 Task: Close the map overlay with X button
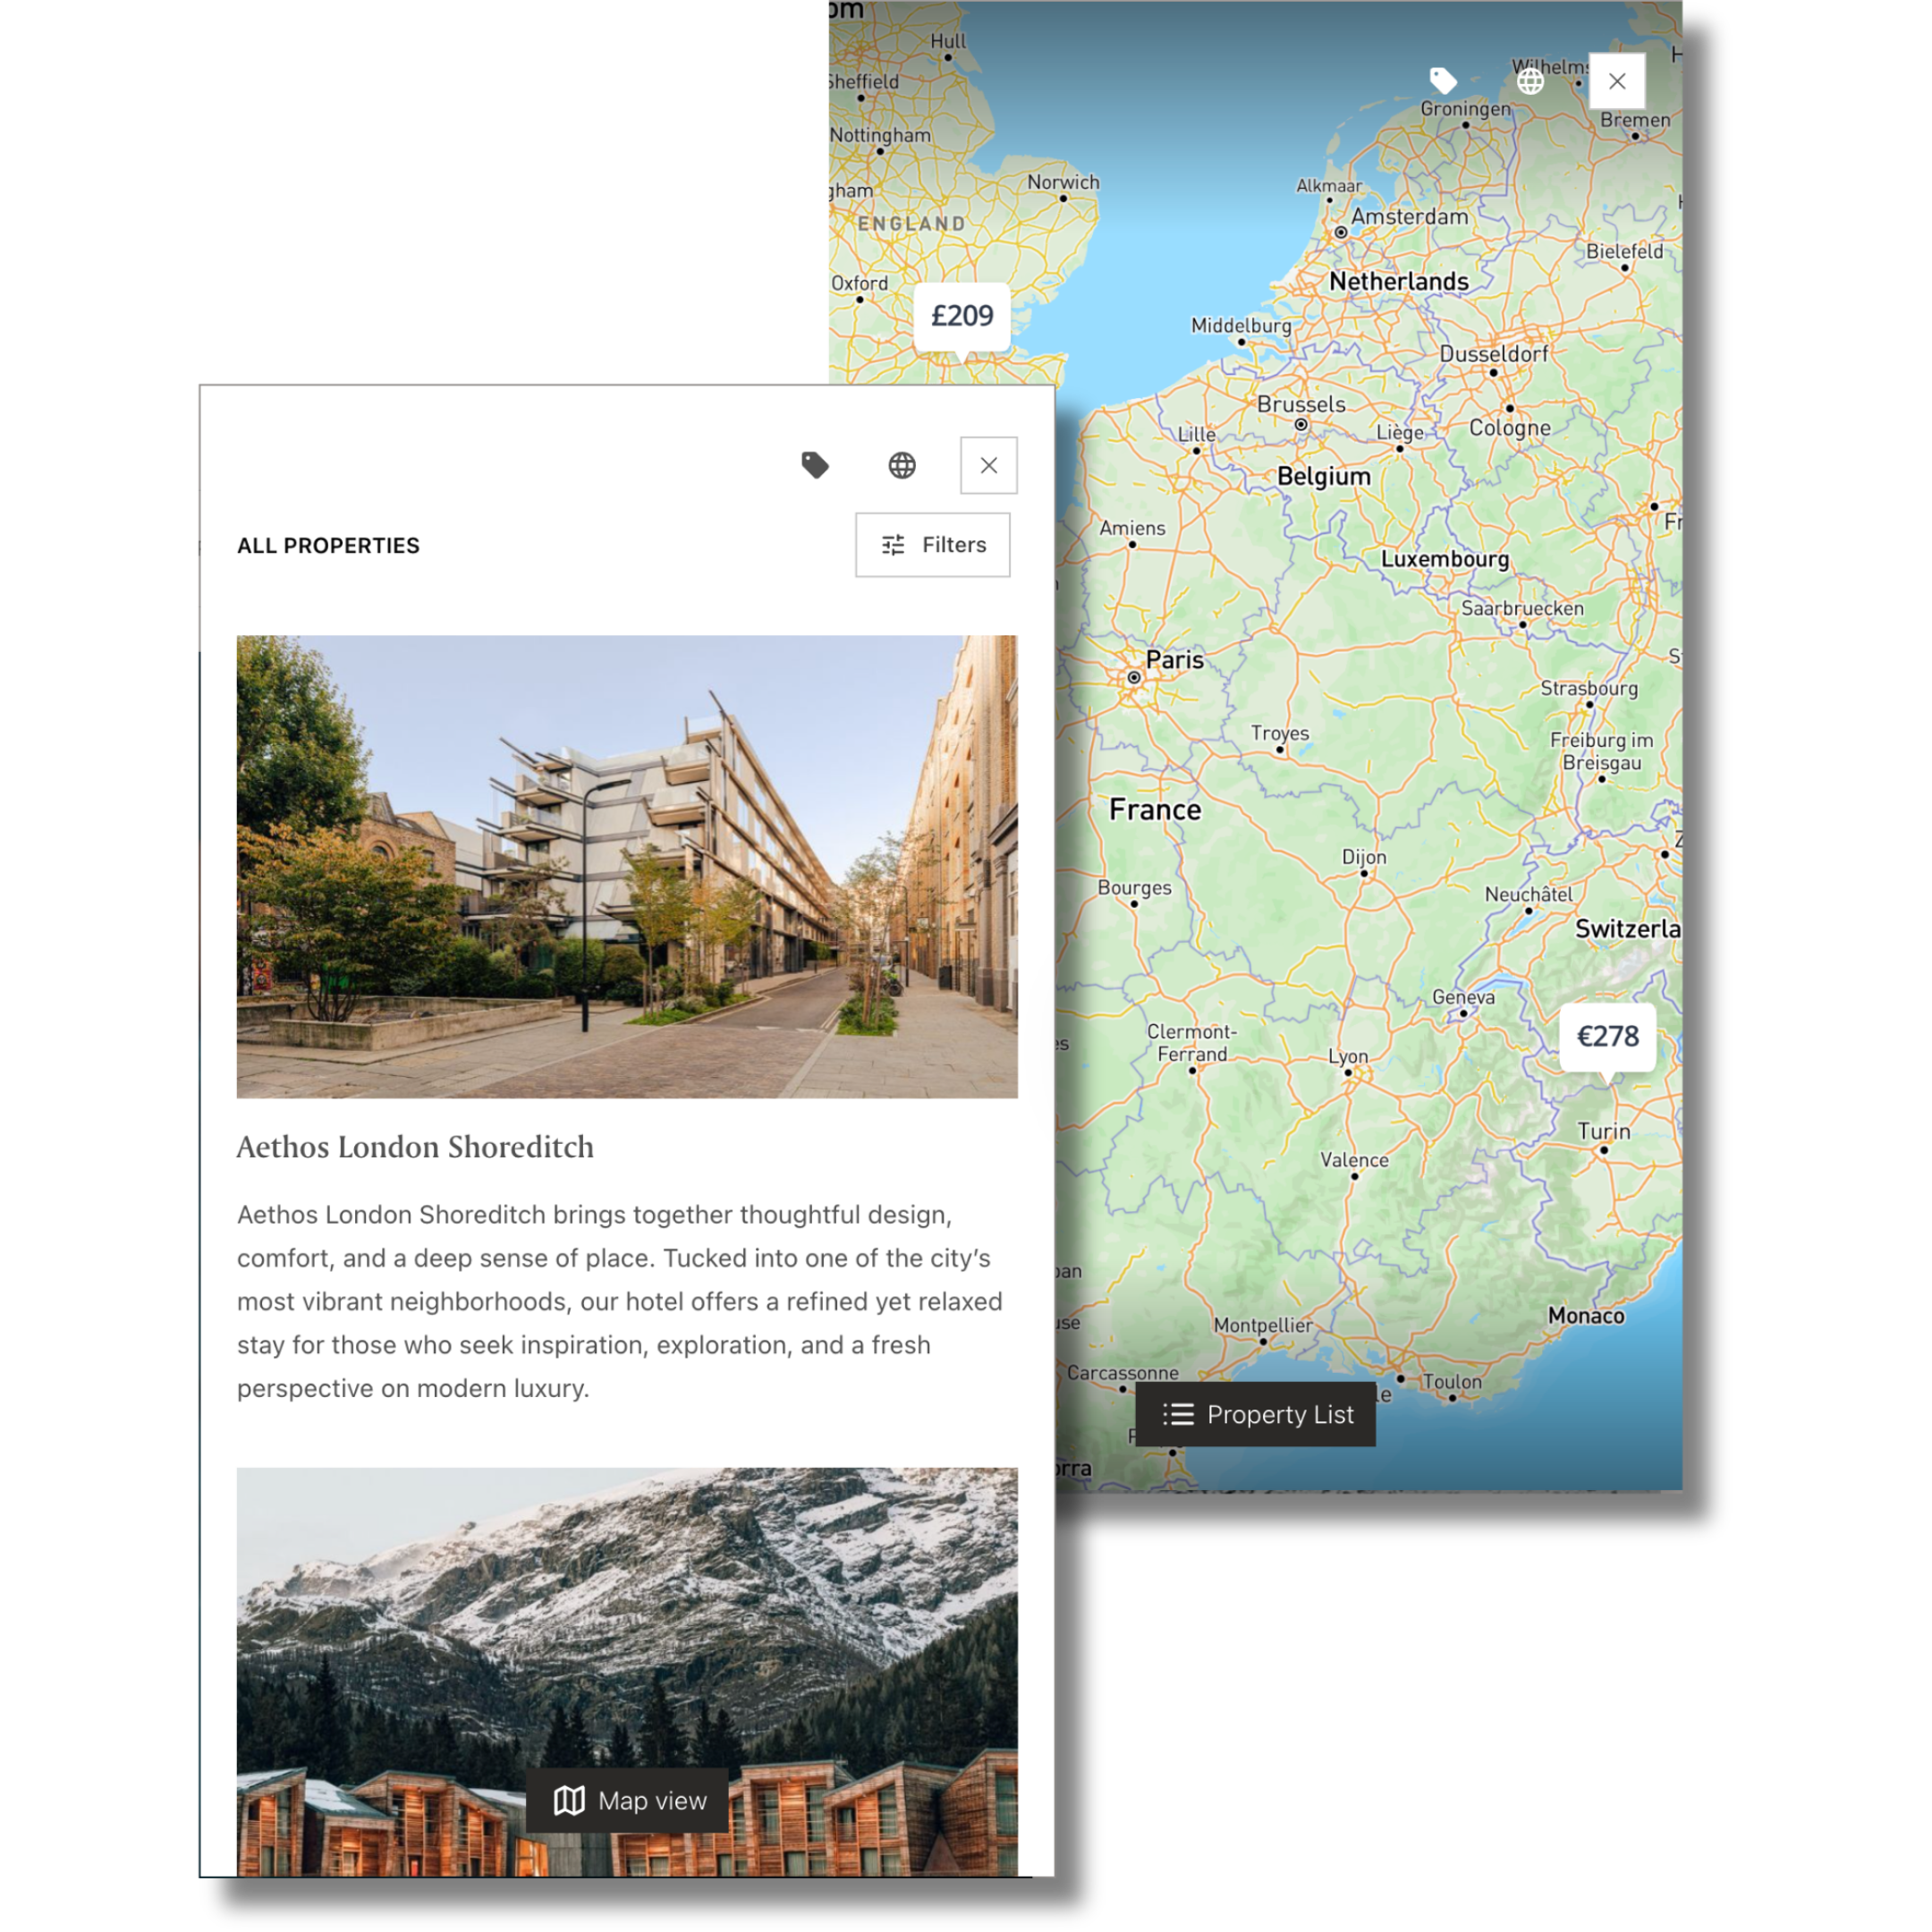click(x=1617, y=81)
